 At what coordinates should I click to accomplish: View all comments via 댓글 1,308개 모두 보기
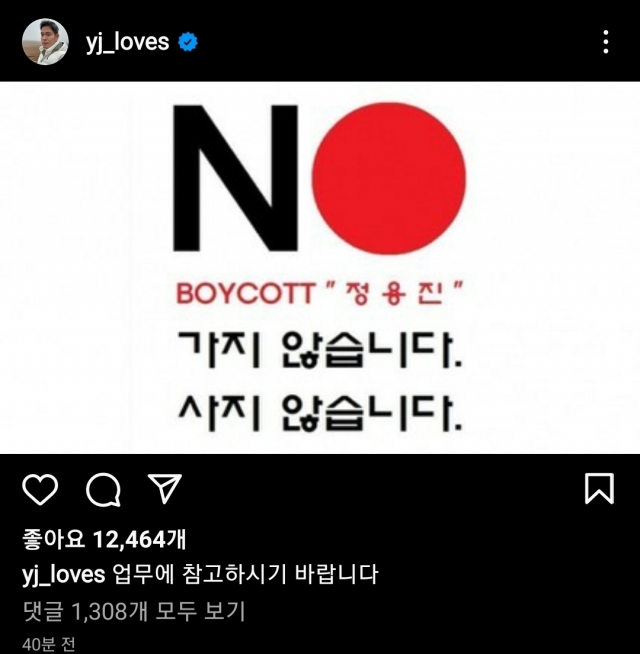coord(134,611)
